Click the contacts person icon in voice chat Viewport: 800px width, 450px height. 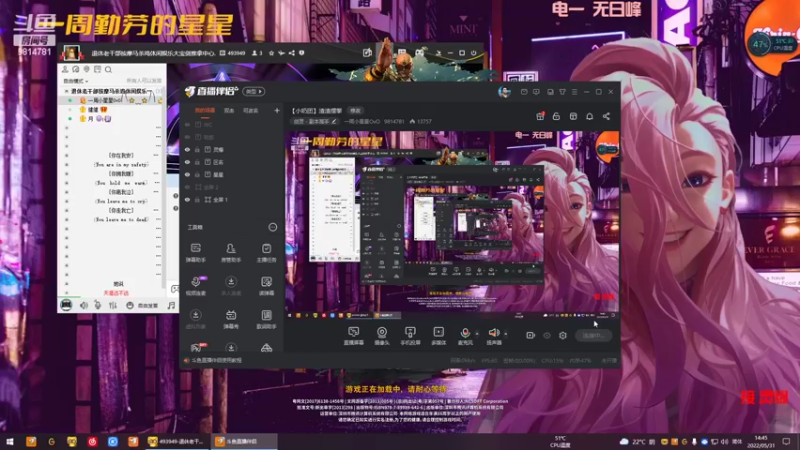(65, 69)
